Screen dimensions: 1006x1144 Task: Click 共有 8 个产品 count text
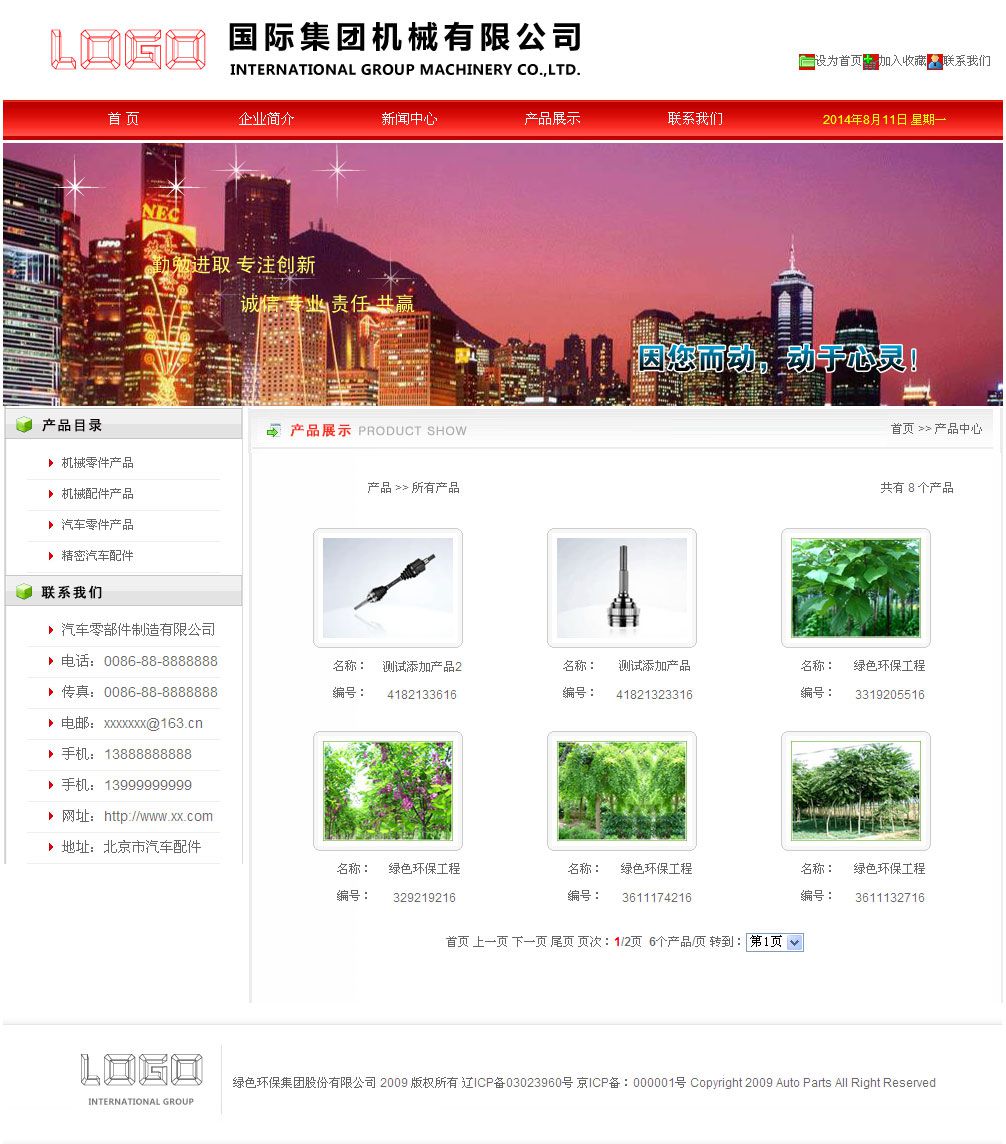(916, 487)
